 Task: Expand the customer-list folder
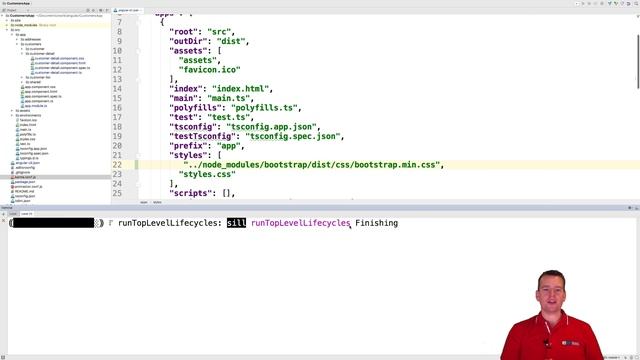tap(22, 77)
